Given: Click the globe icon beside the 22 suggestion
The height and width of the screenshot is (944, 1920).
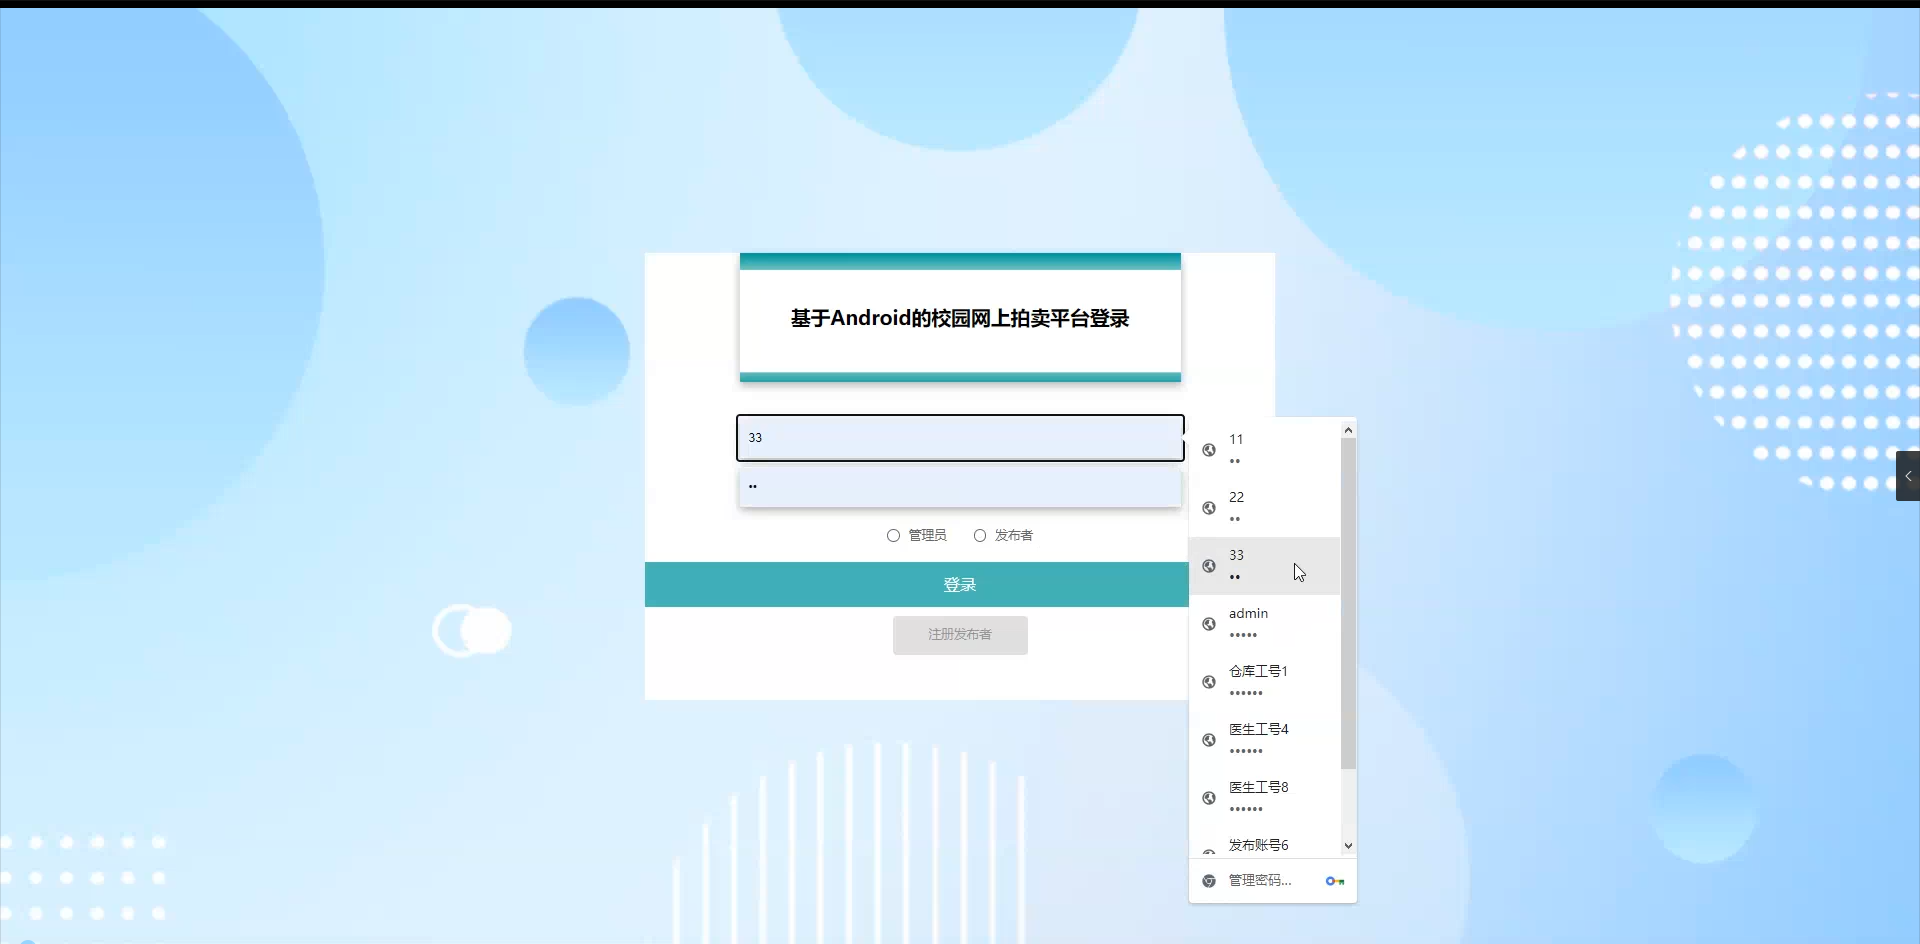Looking at the screenshot, I should coord(1210,508).
